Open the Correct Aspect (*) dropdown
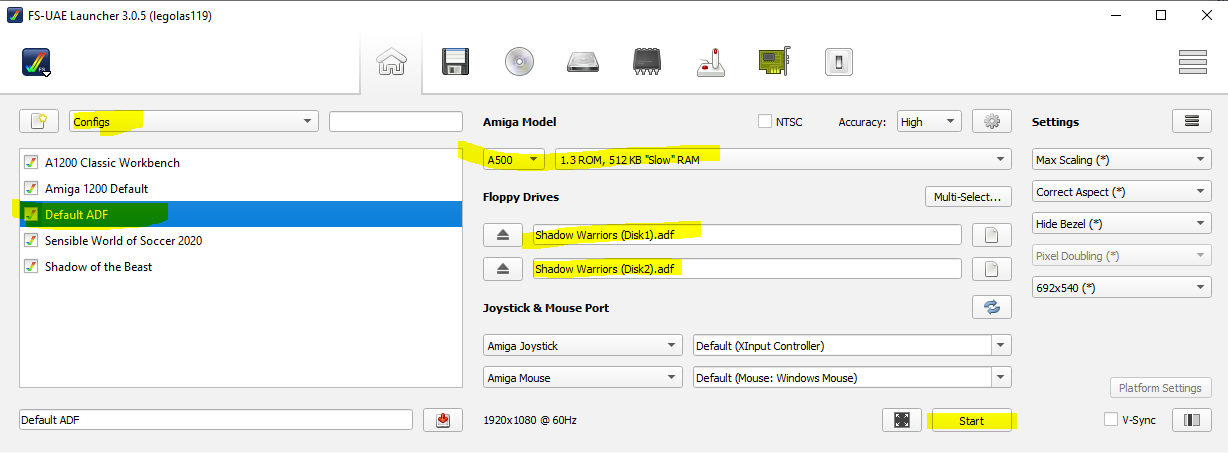This screenshot has width=1228, height=453. pyautogui.click(x=1122, y=191)
